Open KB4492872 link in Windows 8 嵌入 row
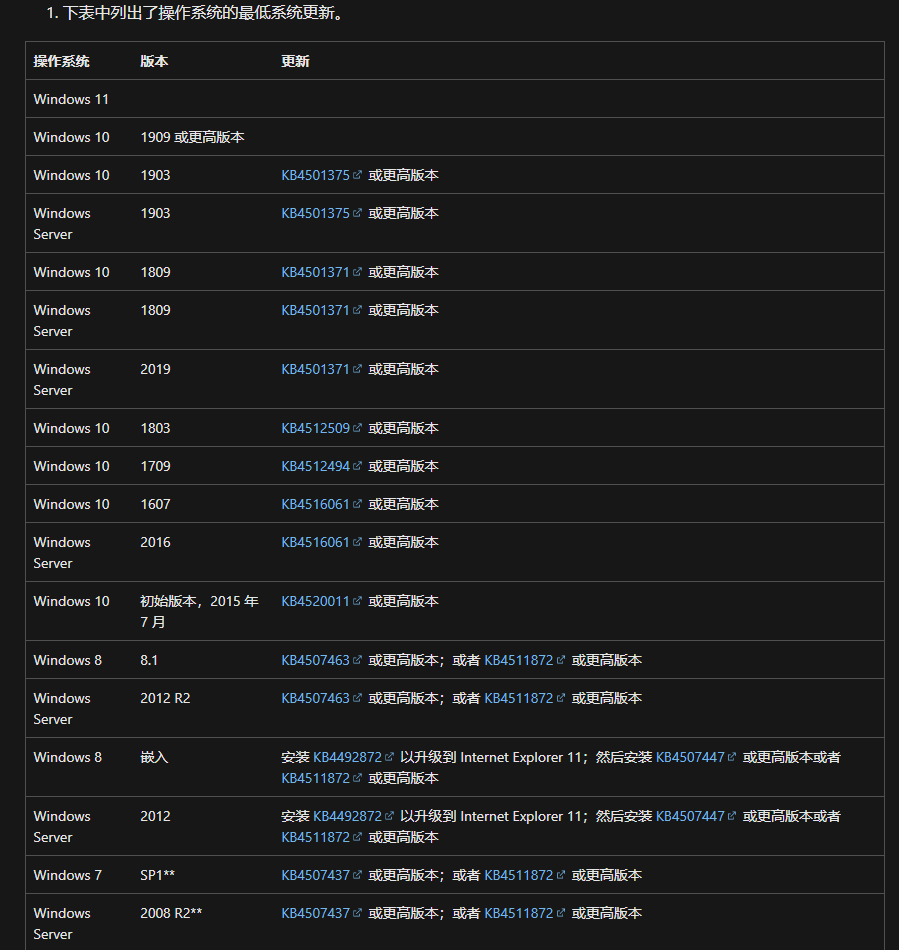Viewport: 899px width, 950px height. coord(348,757)
